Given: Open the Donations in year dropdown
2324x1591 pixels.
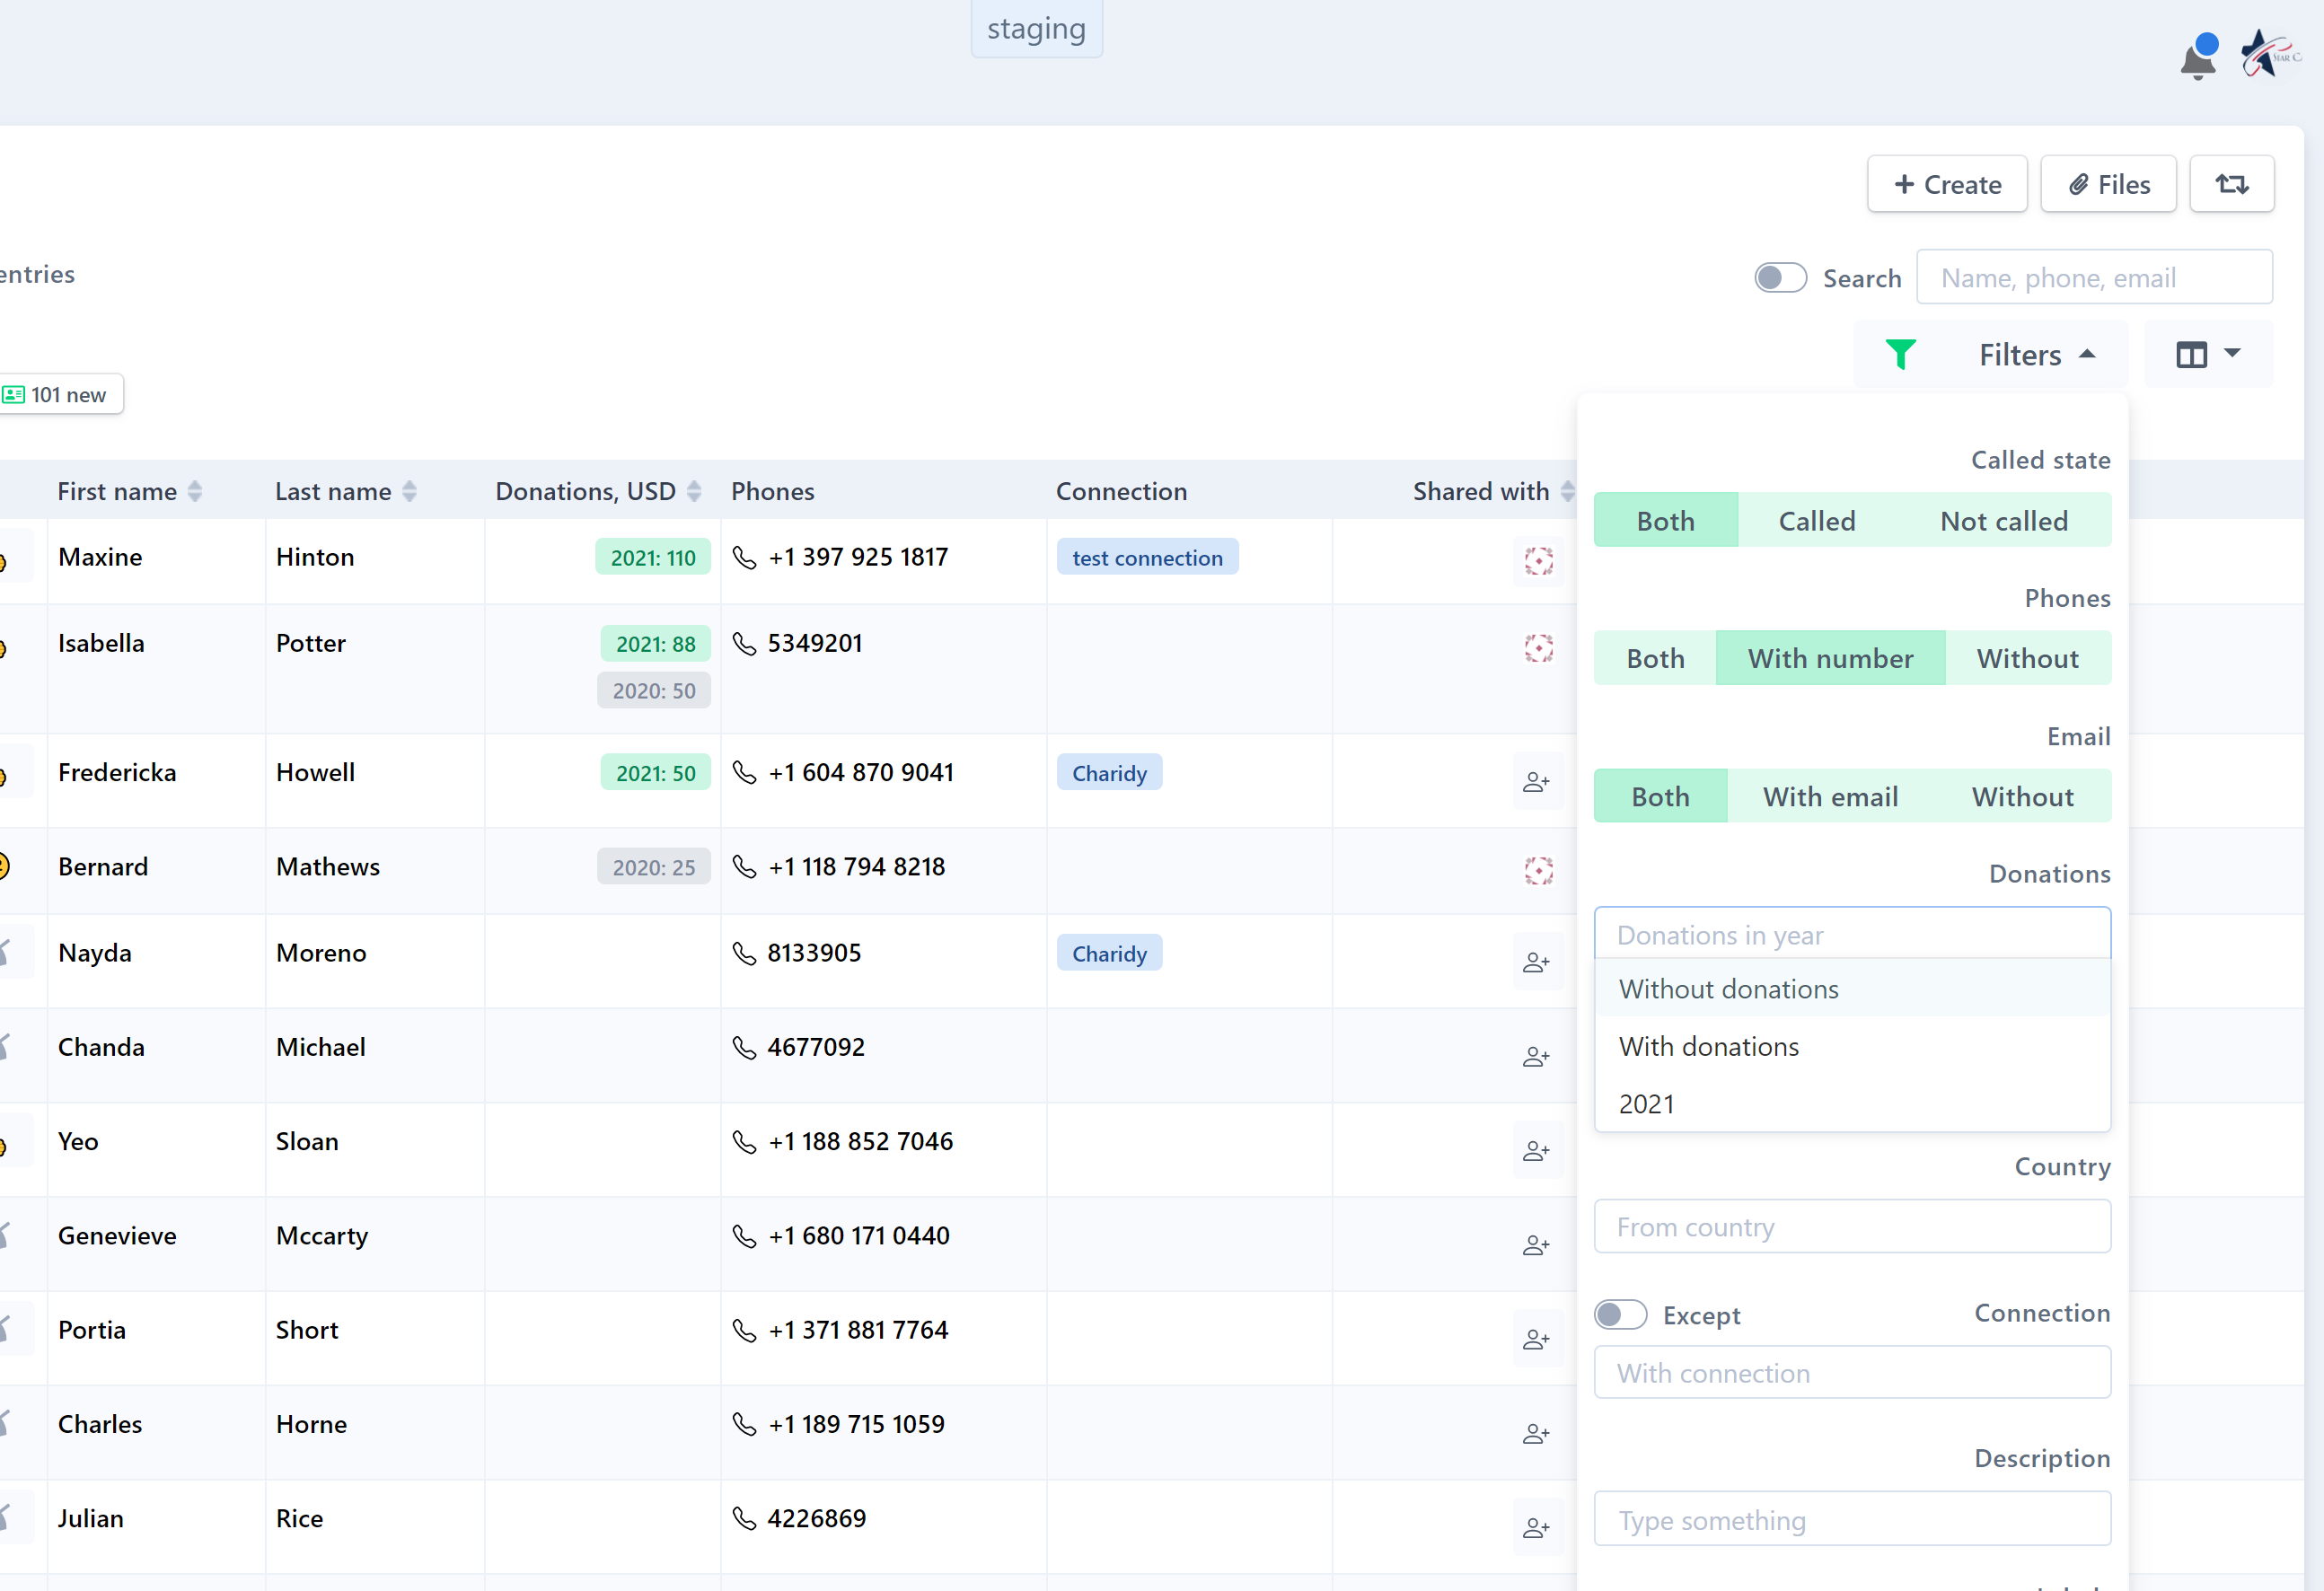Looking at the screenshot, I should (x=1851, y=933).
